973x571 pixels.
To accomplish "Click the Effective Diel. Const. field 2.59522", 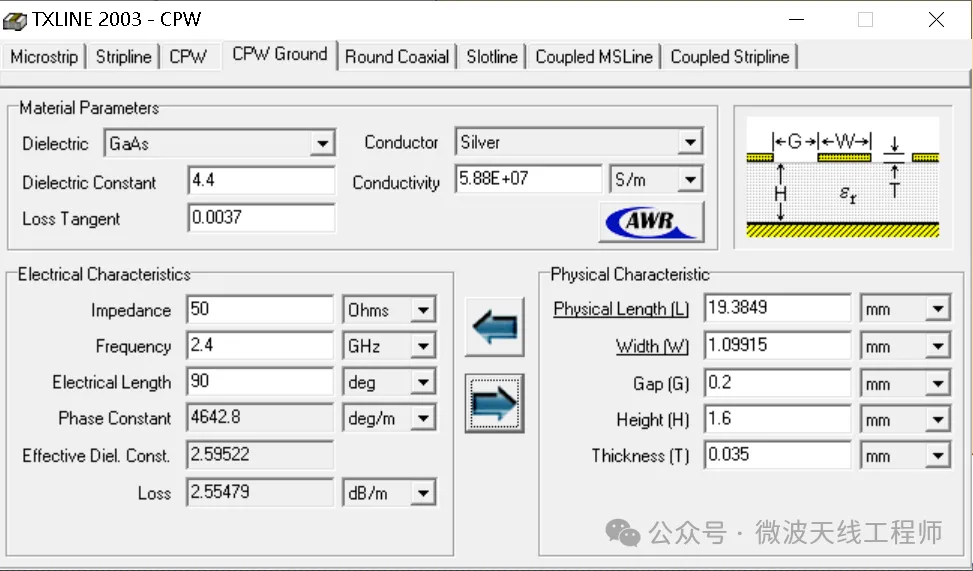I will pos(260,455).
